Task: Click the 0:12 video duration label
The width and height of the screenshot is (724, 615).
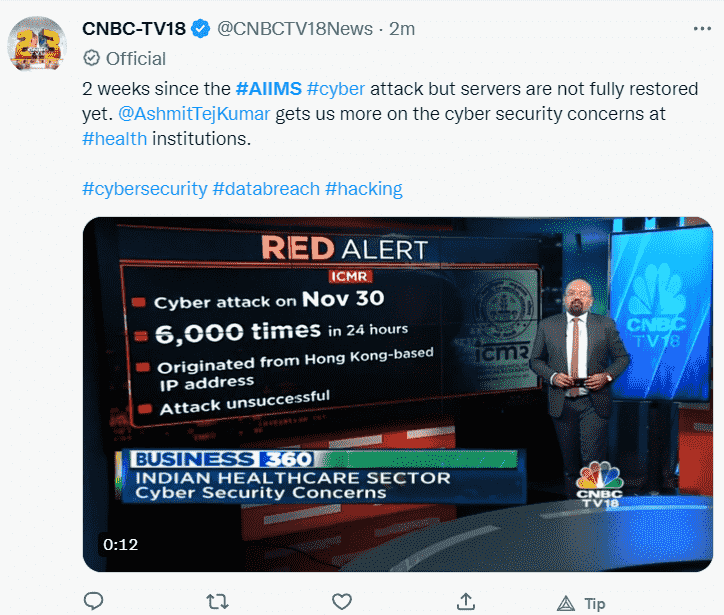Action: pyautogui.click(x=121, y=545)
